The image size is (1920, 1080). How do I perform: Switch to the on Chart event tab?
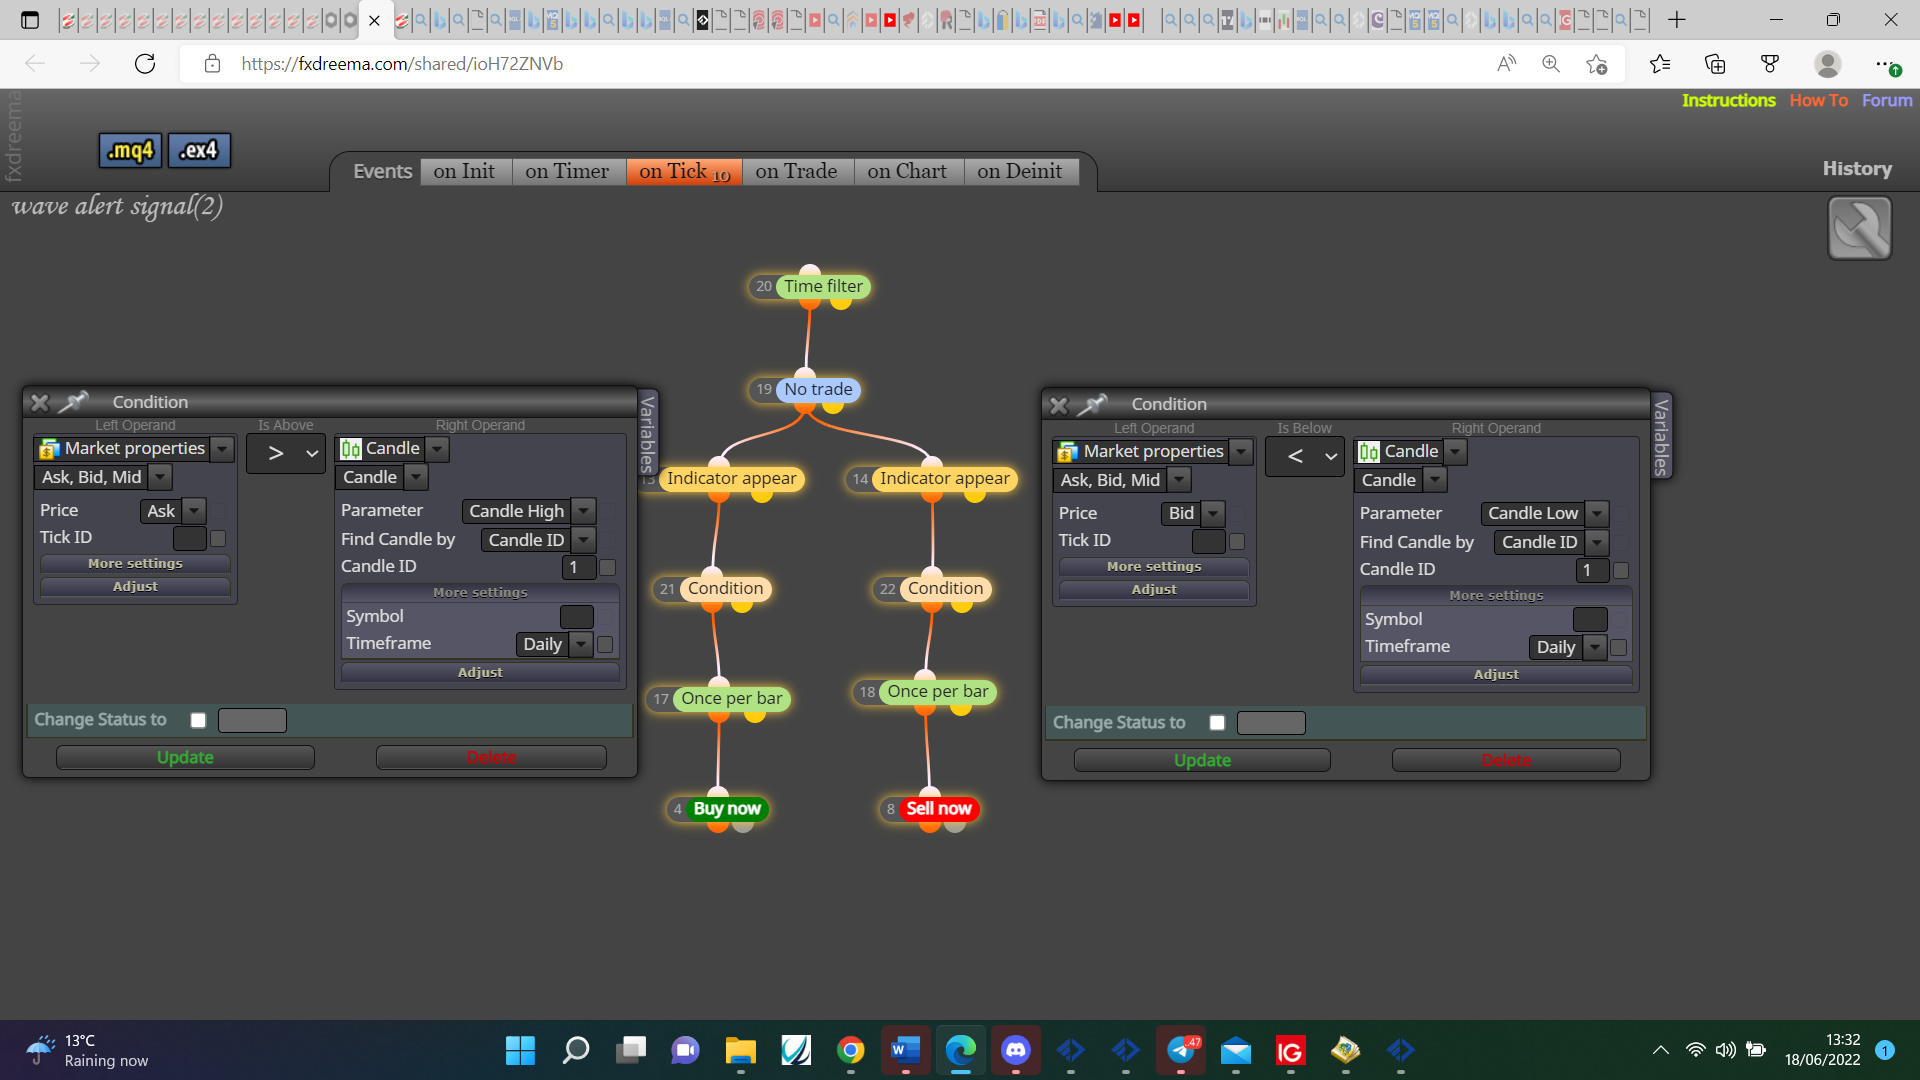pos(907,171)
